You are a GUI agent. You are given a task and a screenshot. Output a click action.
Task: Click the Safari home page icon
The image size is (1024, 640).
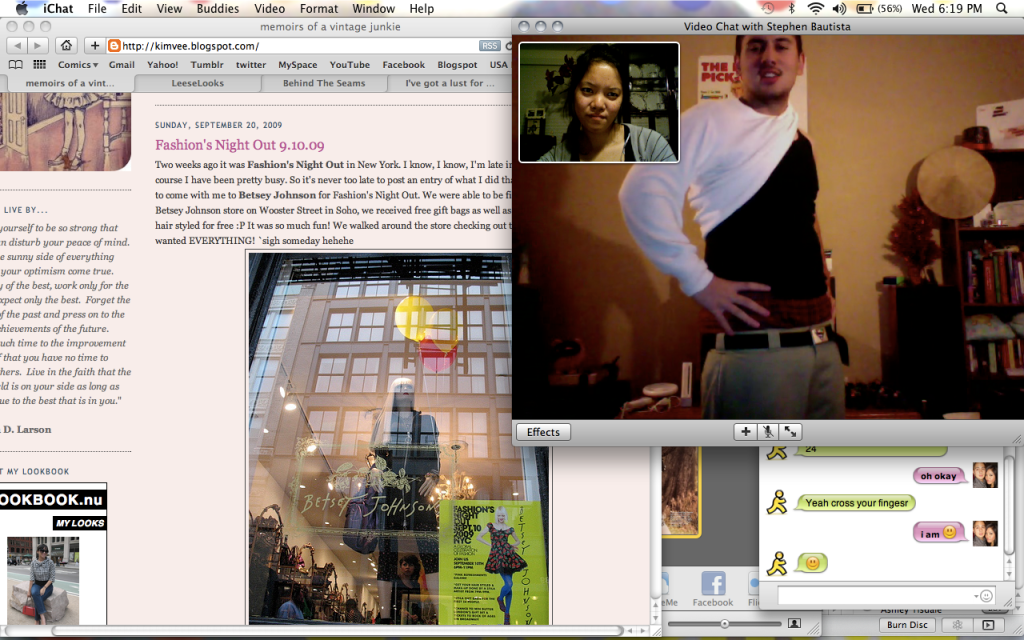[x=65, y=46]
